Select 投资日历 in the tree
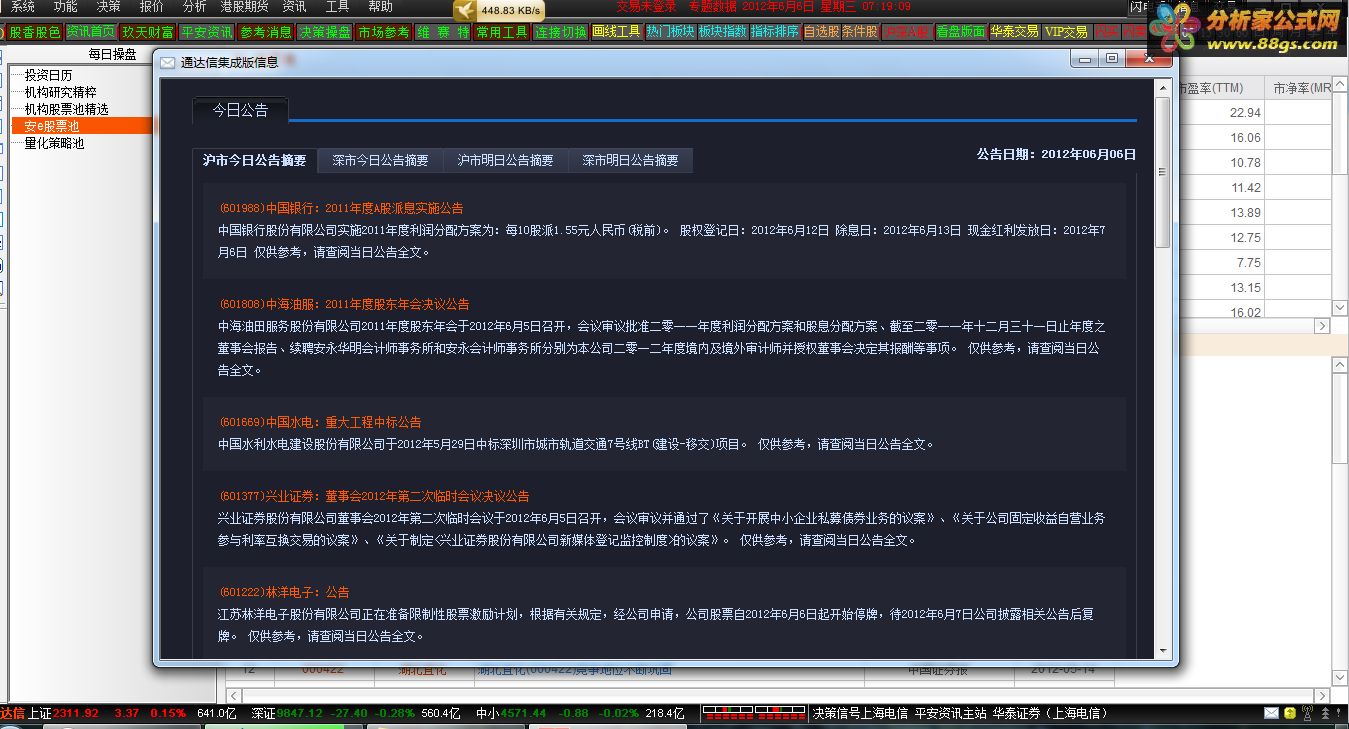Image resolution: width=1349 pixels, height=729 pixels. point(48,75)
